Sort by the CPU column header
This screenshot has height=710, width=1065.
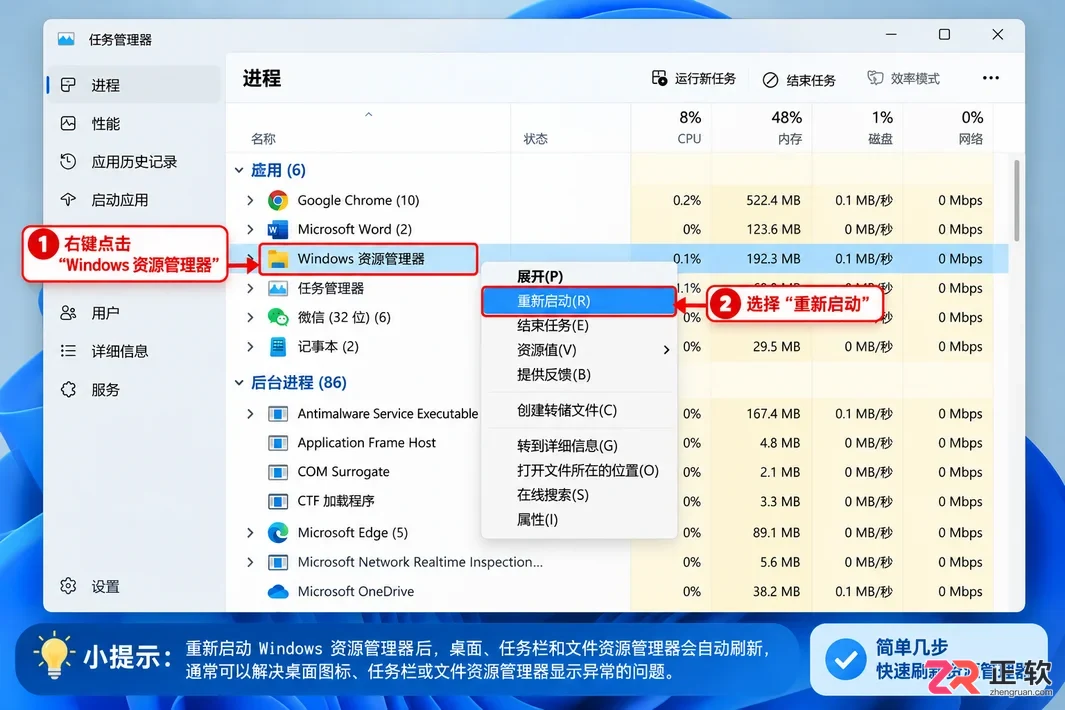689,139
